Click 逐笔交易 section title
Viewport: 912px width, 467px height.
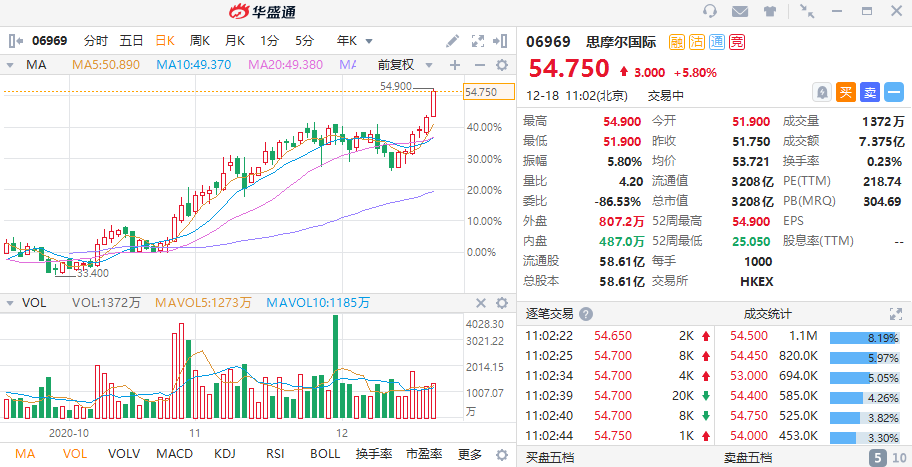pos(550,314)
